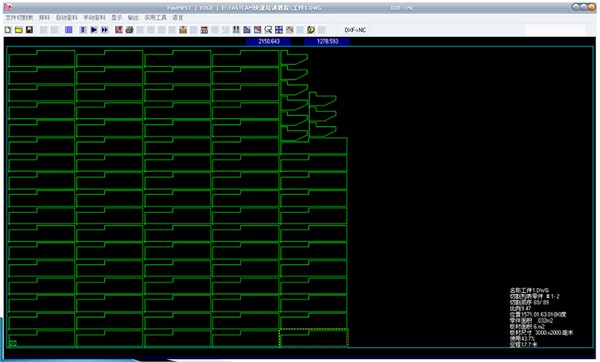This screenshot has width=600, height=362.
Task: Click the printer icon in the toolbar
Action: (x=129, y=29)
